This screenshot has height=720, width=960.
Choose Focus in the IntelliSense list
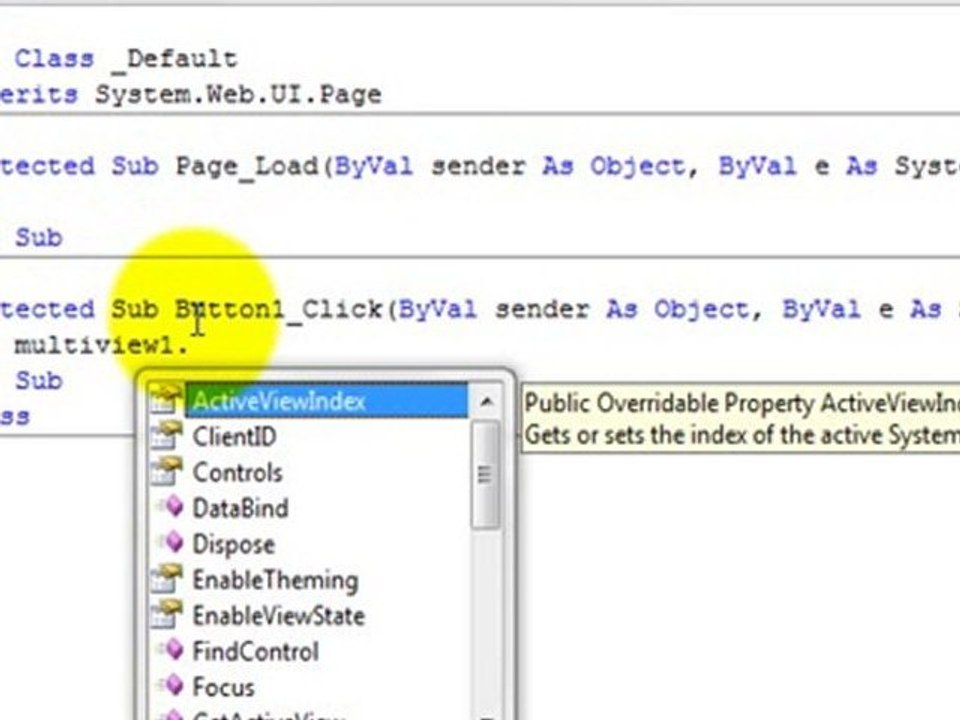click(x=223, y=687)
